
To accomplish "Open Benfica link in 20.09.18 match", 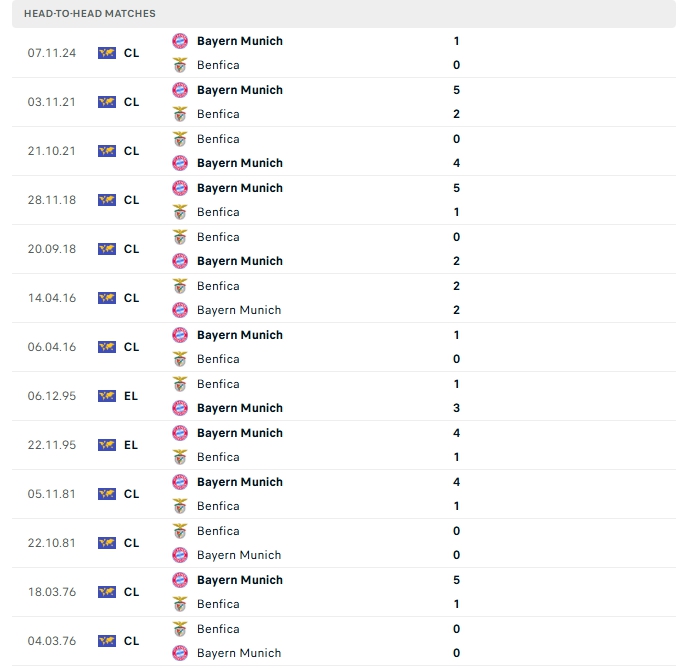I will pos(218,237).
